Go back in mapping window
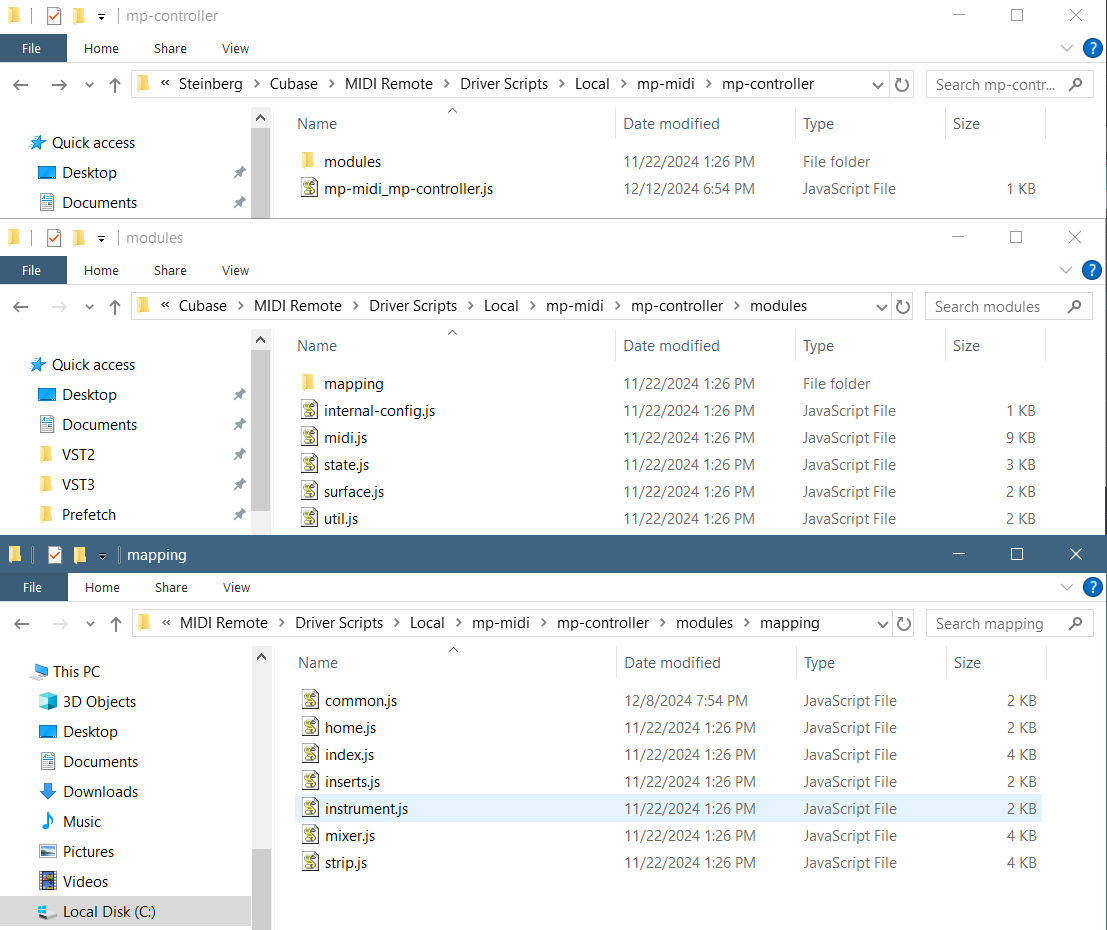The width and height of the screenshot is (1107, 930). [x=22, y=624]
